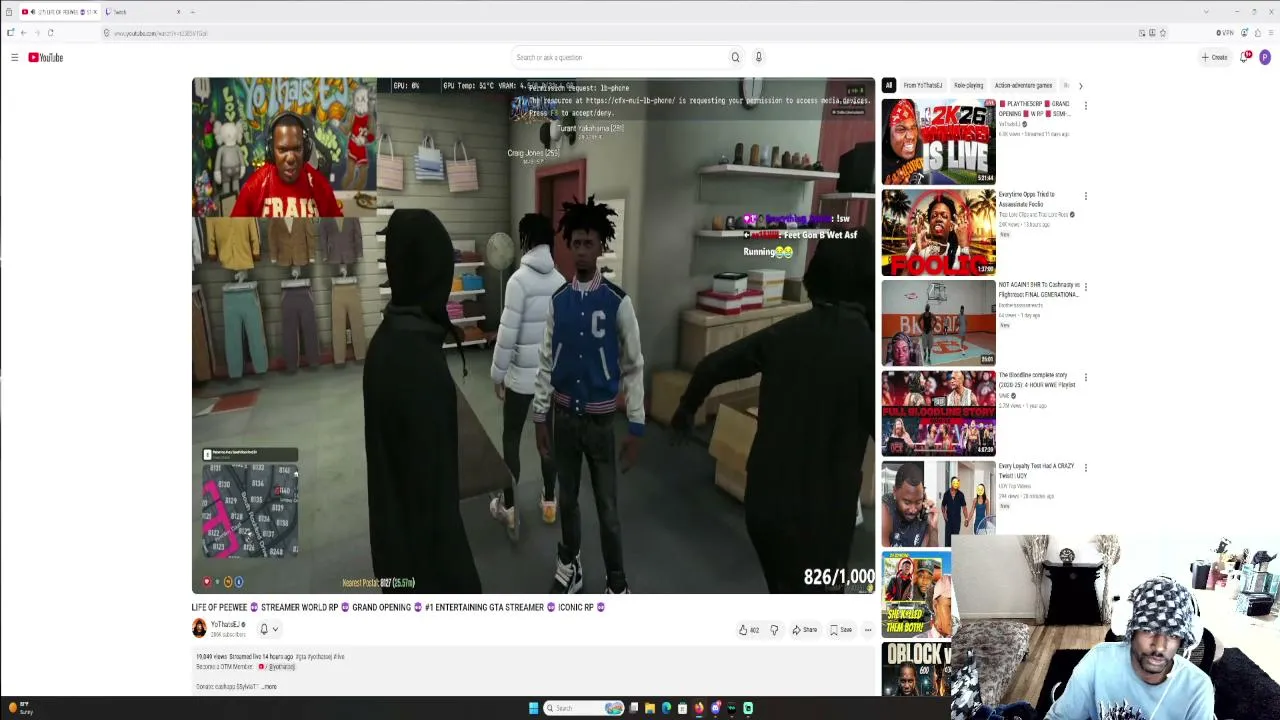Open the browser VPN indicator
Viewport: 1280px width, 720px height.
click(x=1225, y=33)
